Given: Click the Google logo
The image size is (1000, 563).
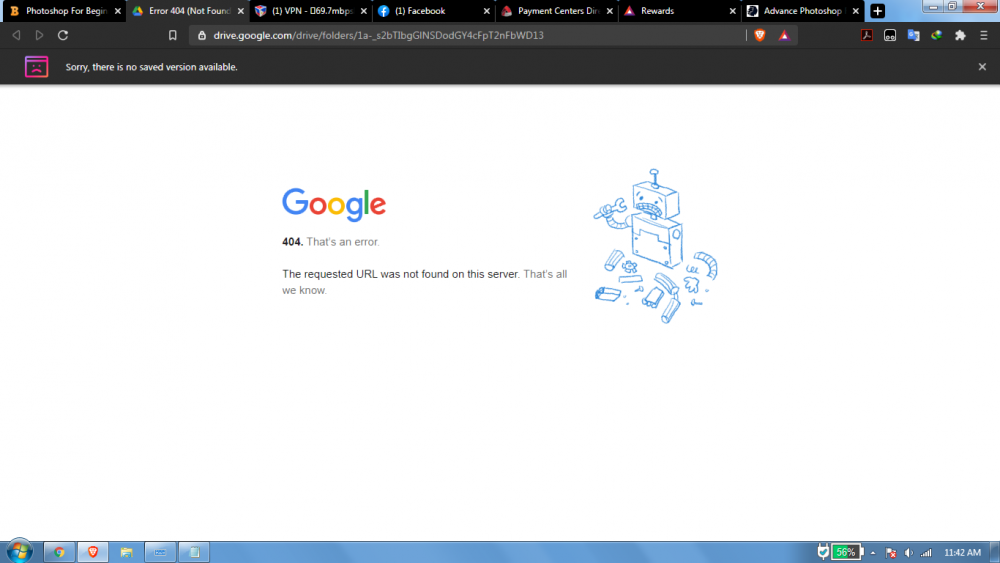Looking at the screenshot, I should coord(334,204).
